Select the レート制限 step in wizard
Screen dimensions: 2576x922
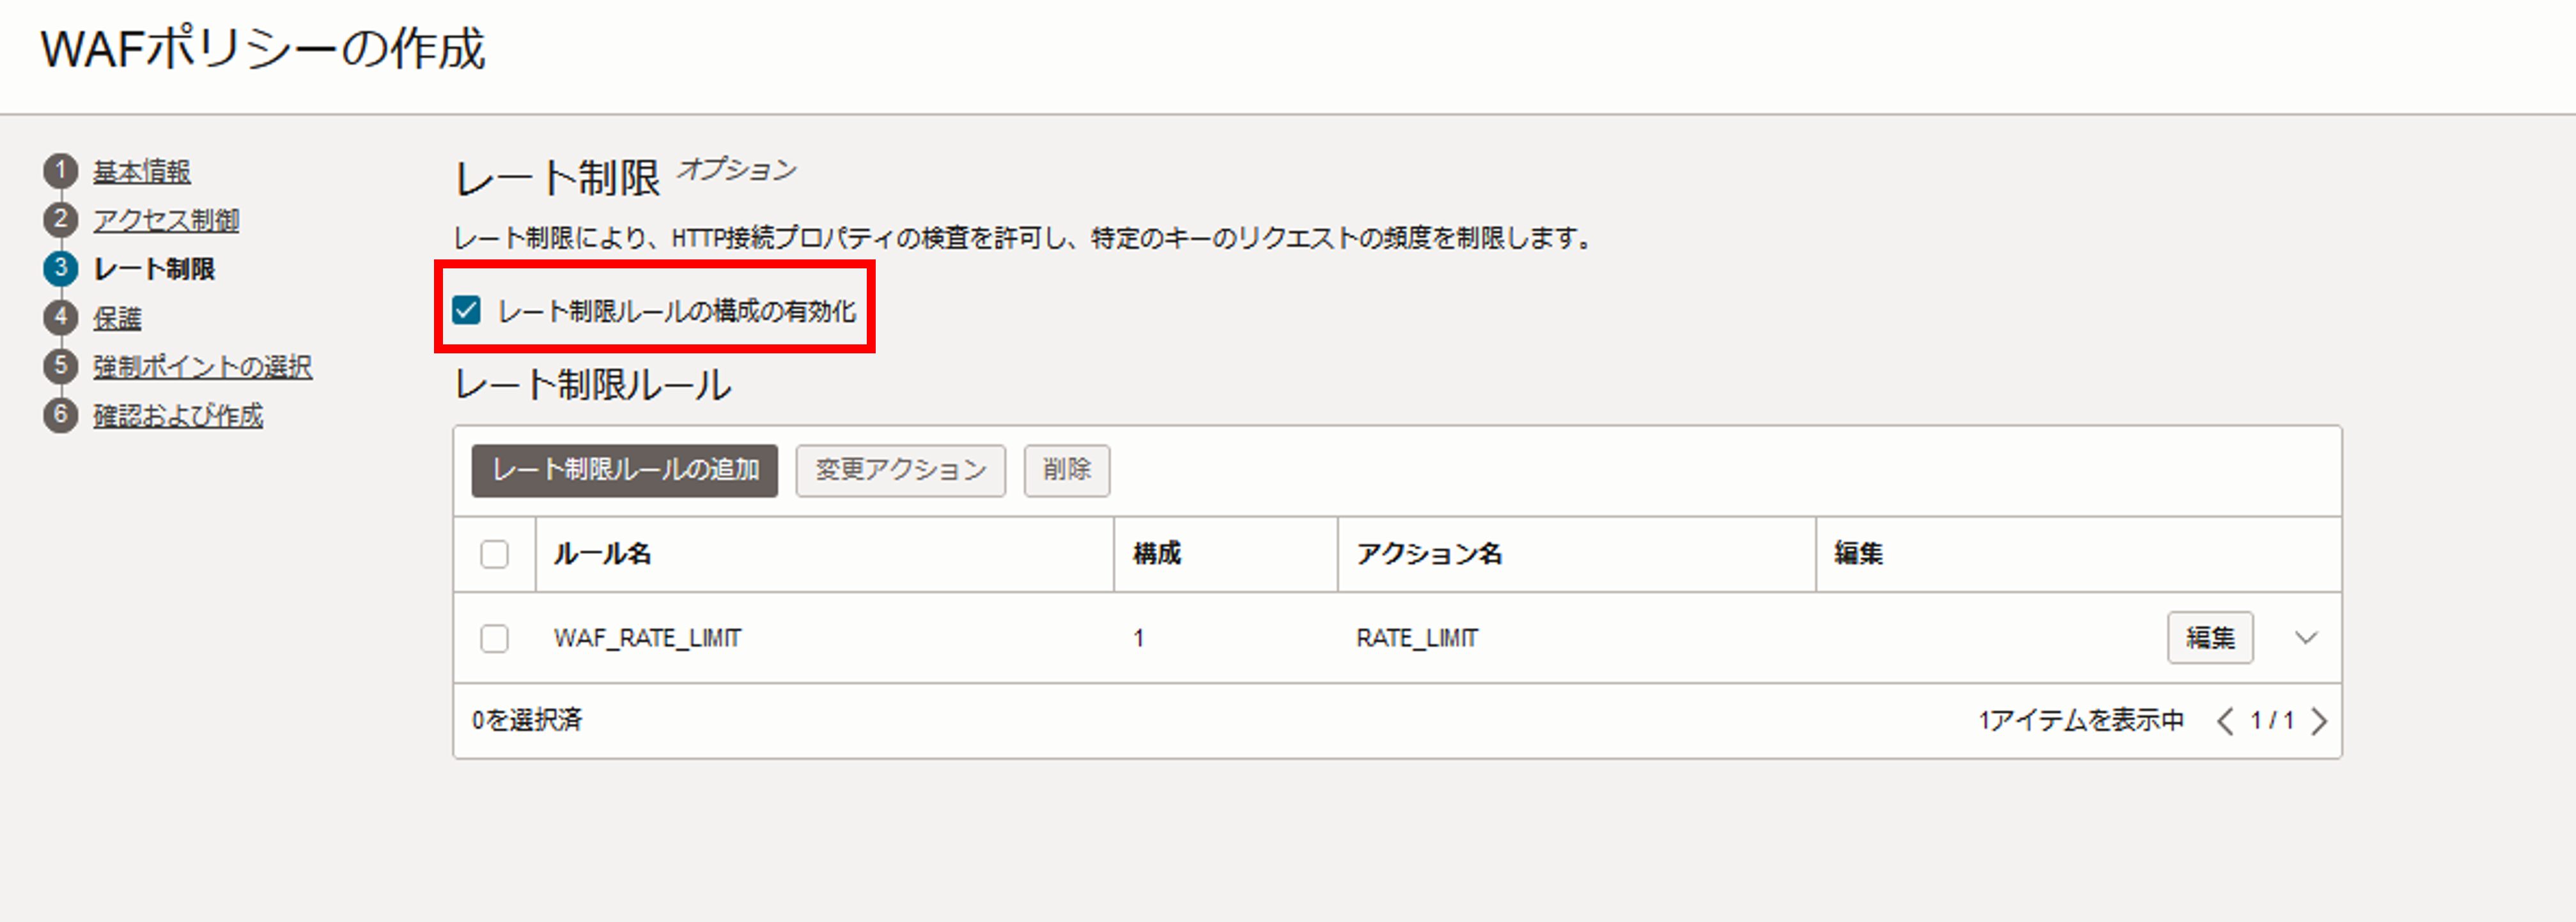coord(154,269)
